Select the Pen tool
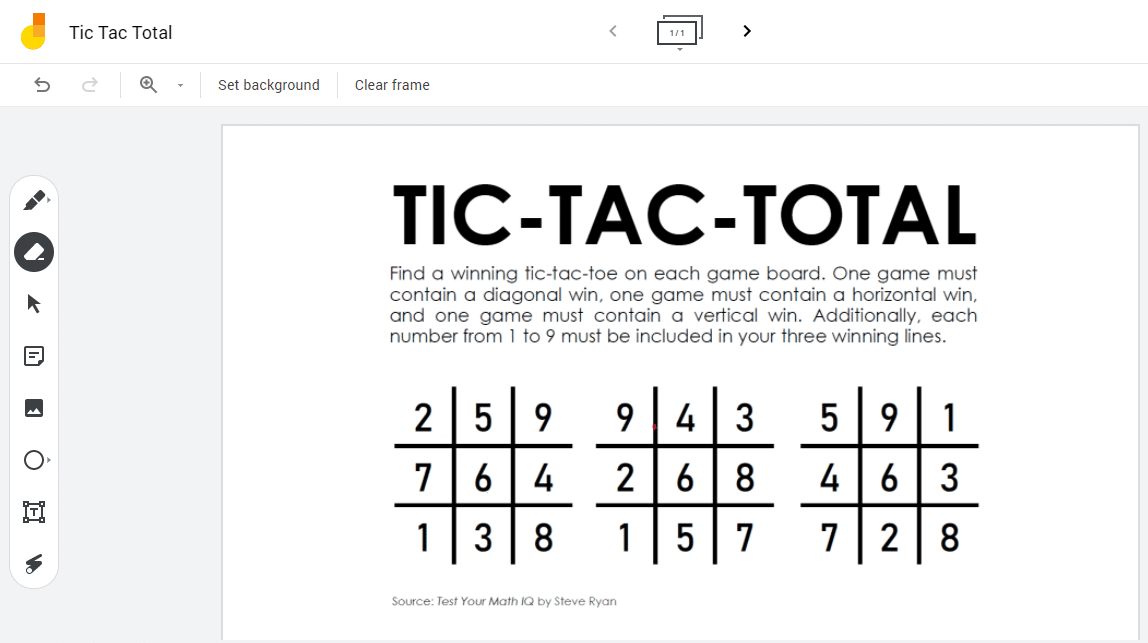Viewport: 1148px width, 643px height. tap(34, 200)
